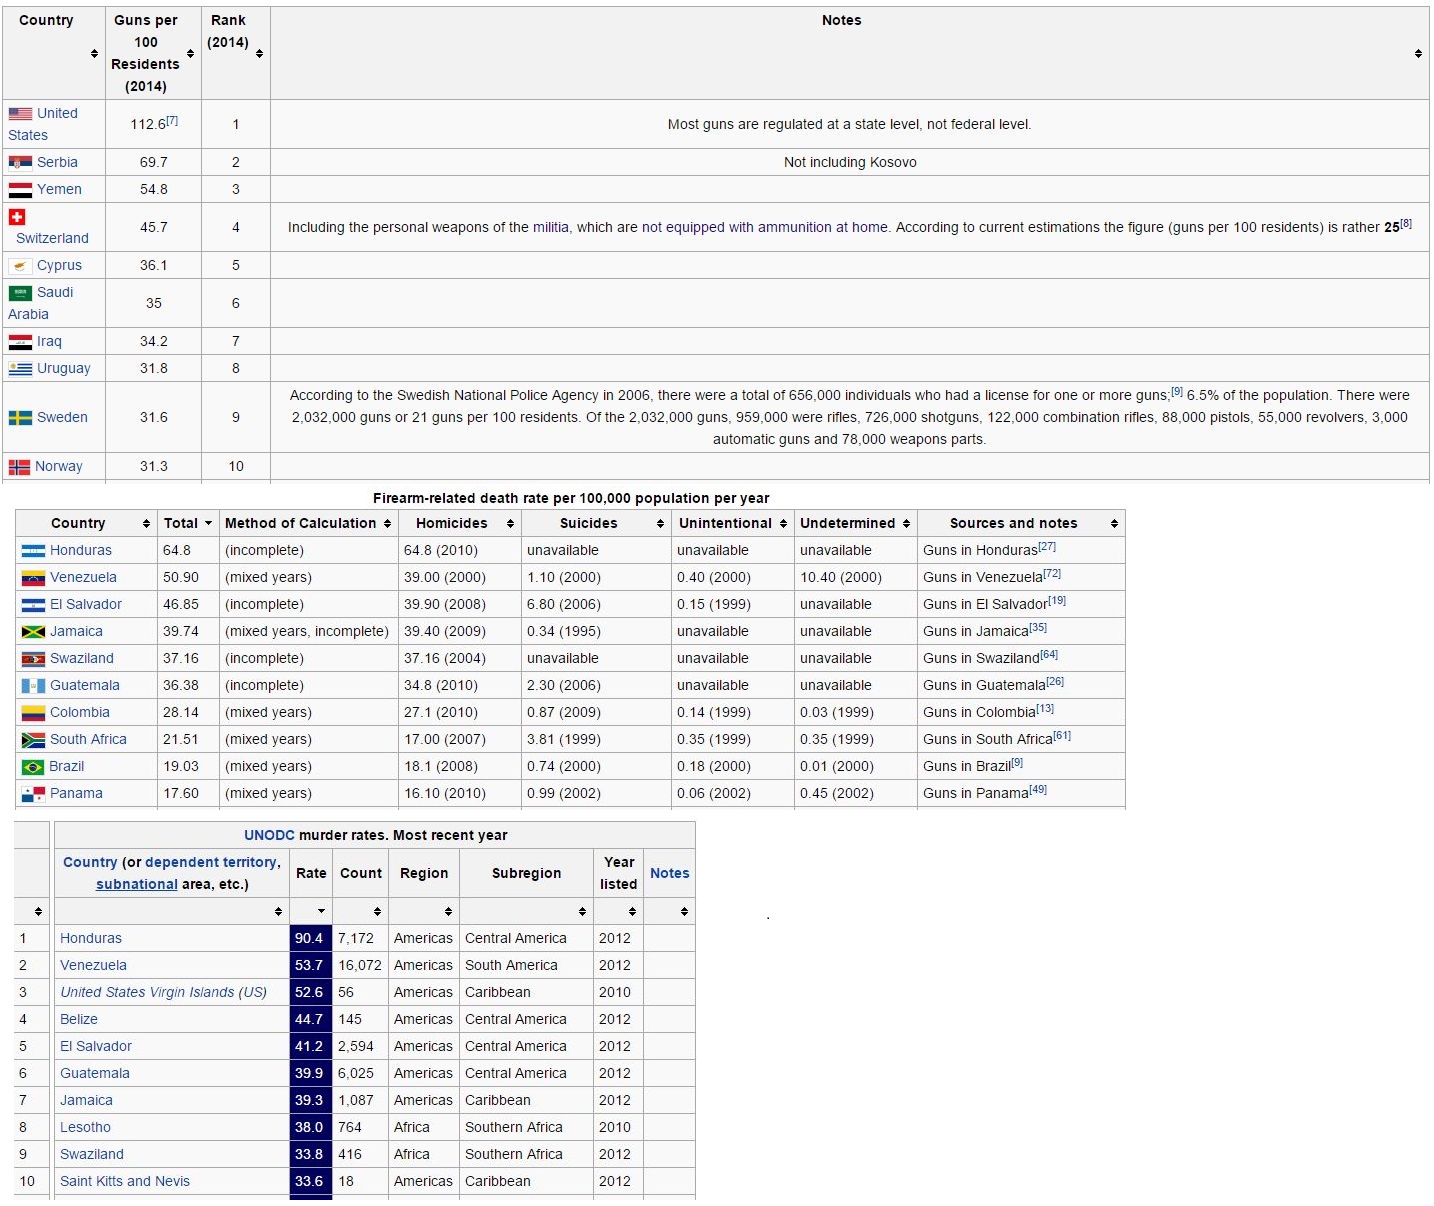
Task: Click the Saudi Arabia flag icon
Action: 20,293
